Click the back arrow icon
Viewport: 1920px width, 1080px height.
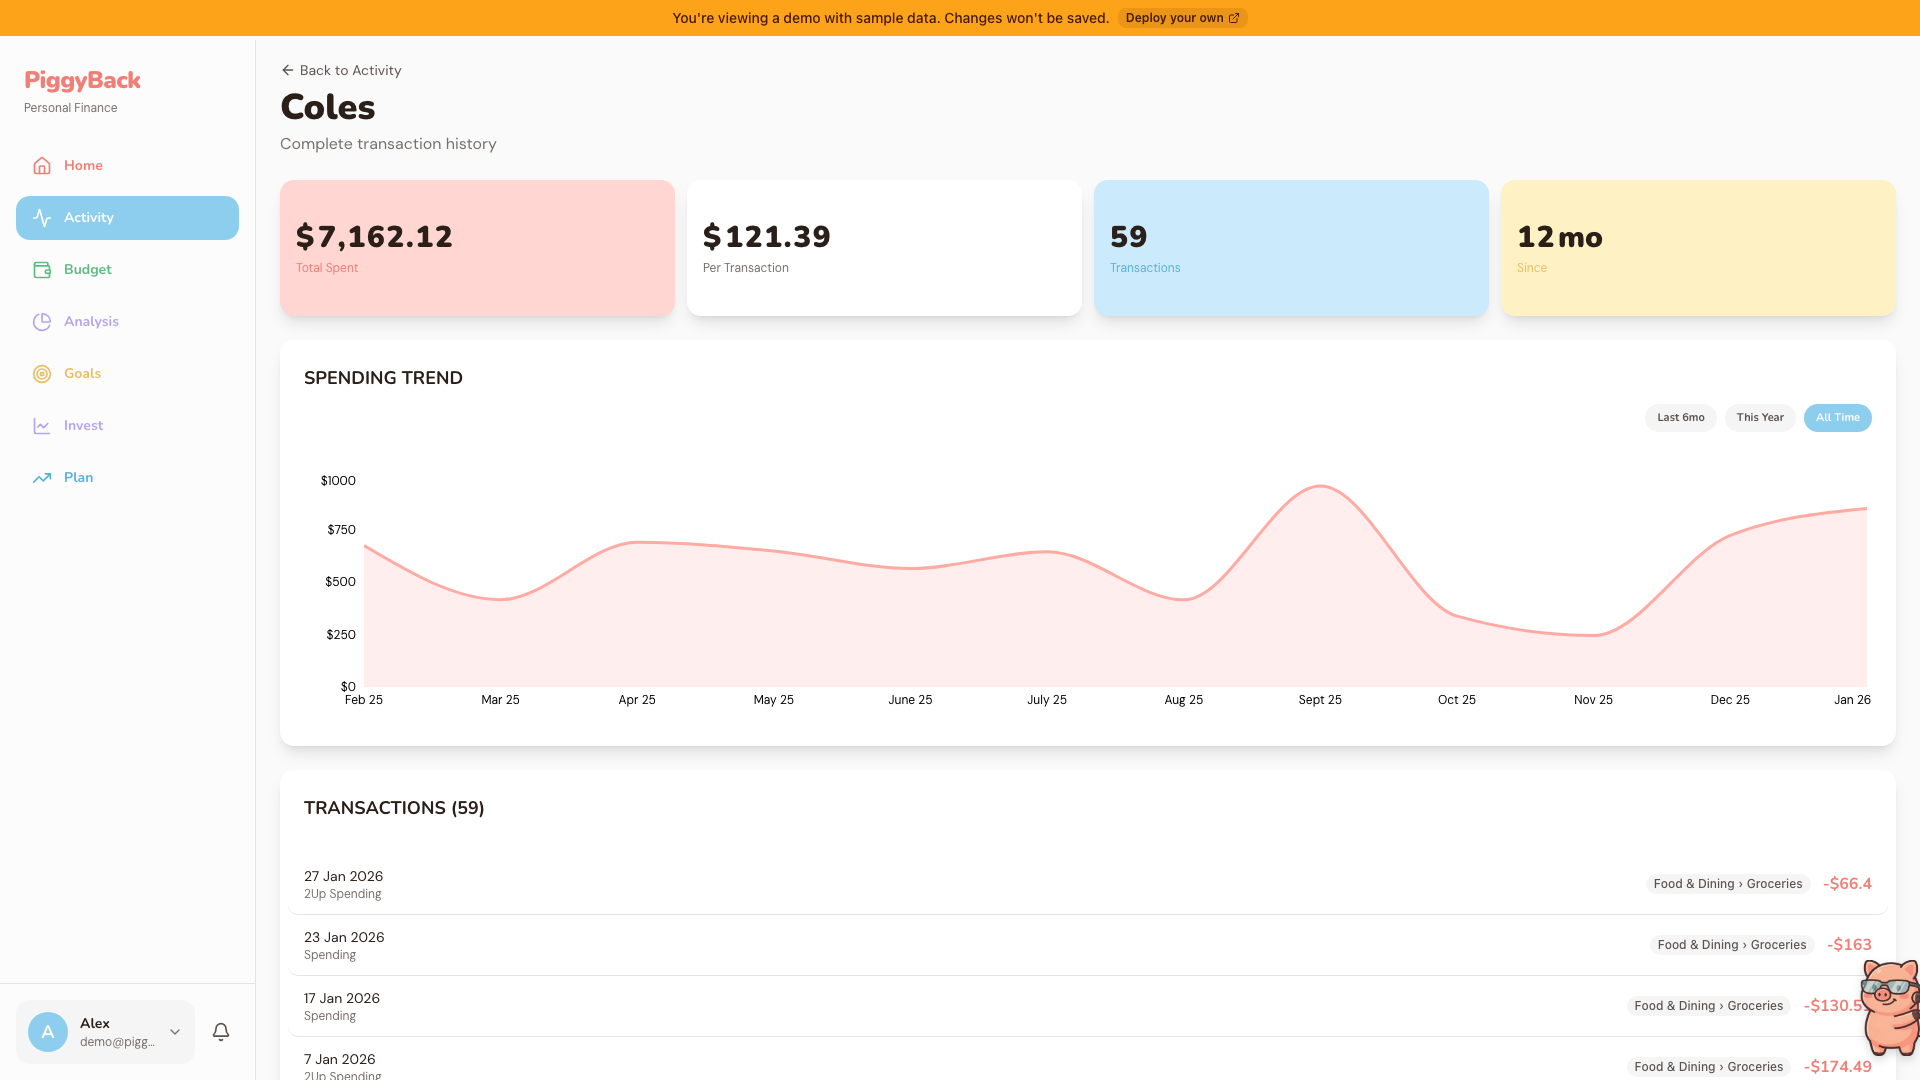pyautogui.click(x=287, y=70)
